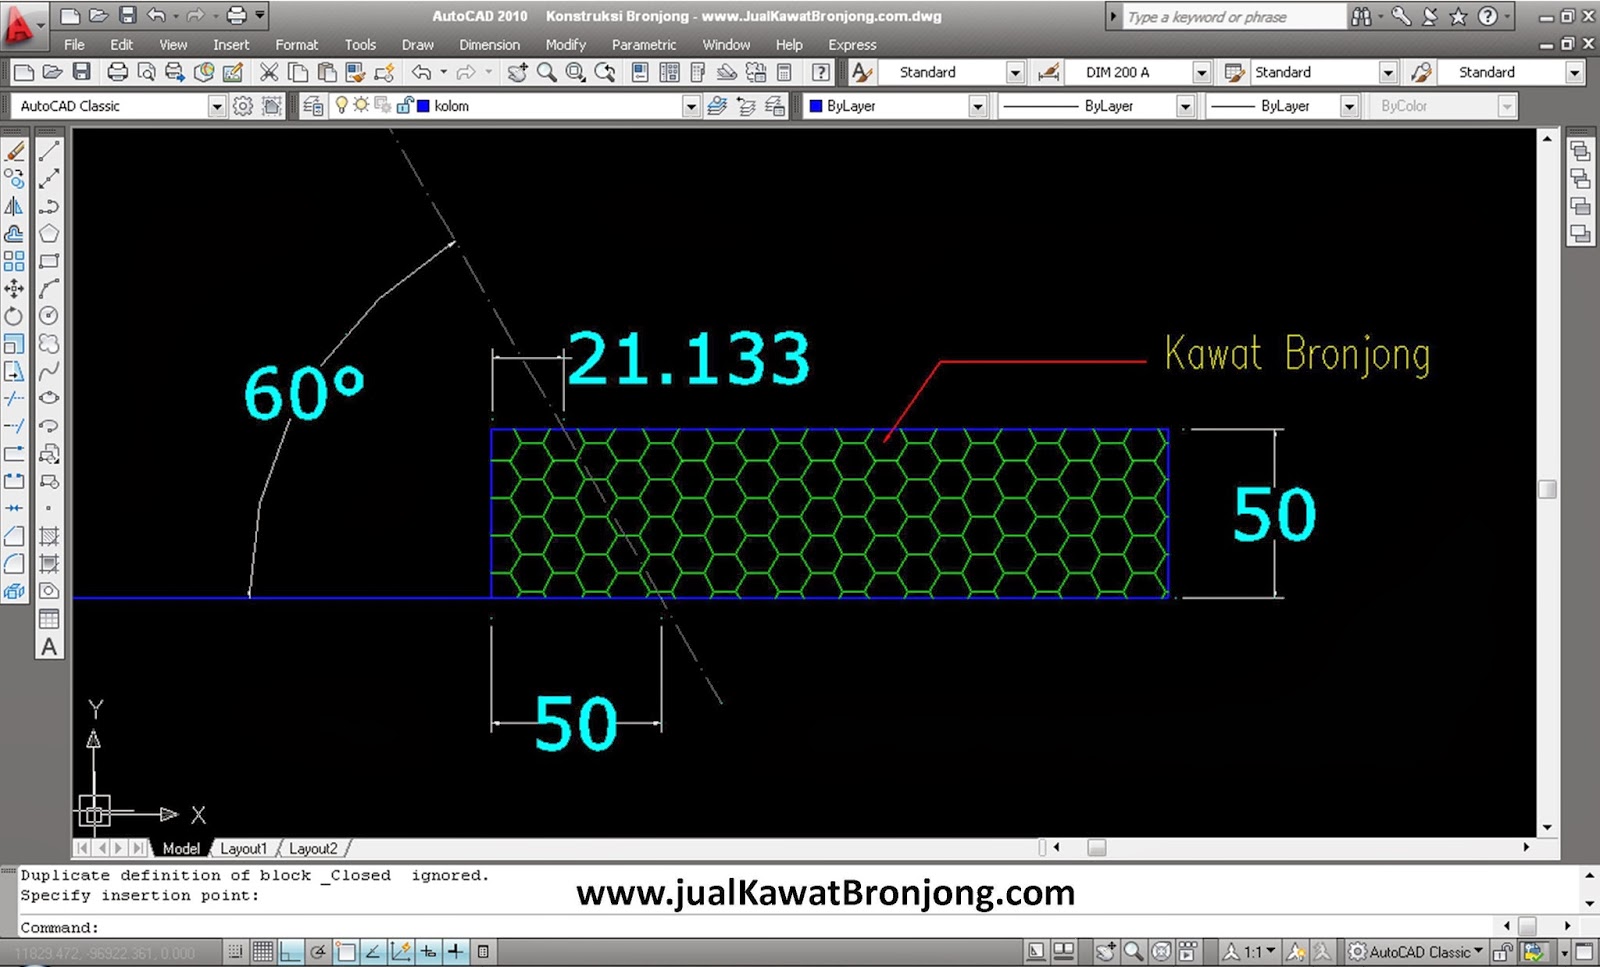Click Zoom Previous icon

[x=605, y=72]
